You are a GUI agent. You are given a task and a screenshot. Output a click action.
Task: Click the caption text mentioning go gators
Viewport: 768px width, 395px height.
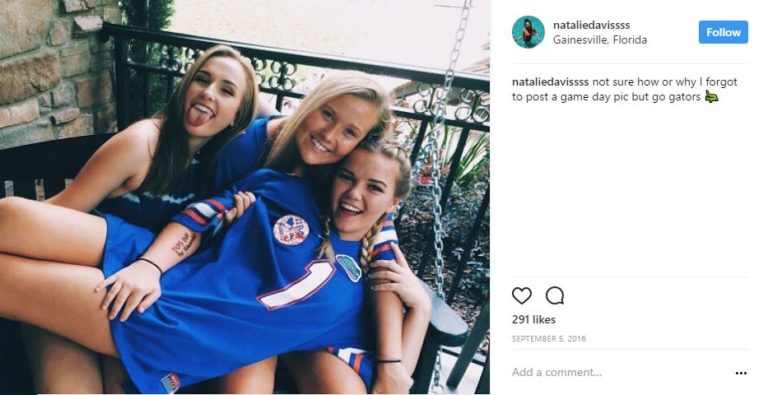[624, 90]
